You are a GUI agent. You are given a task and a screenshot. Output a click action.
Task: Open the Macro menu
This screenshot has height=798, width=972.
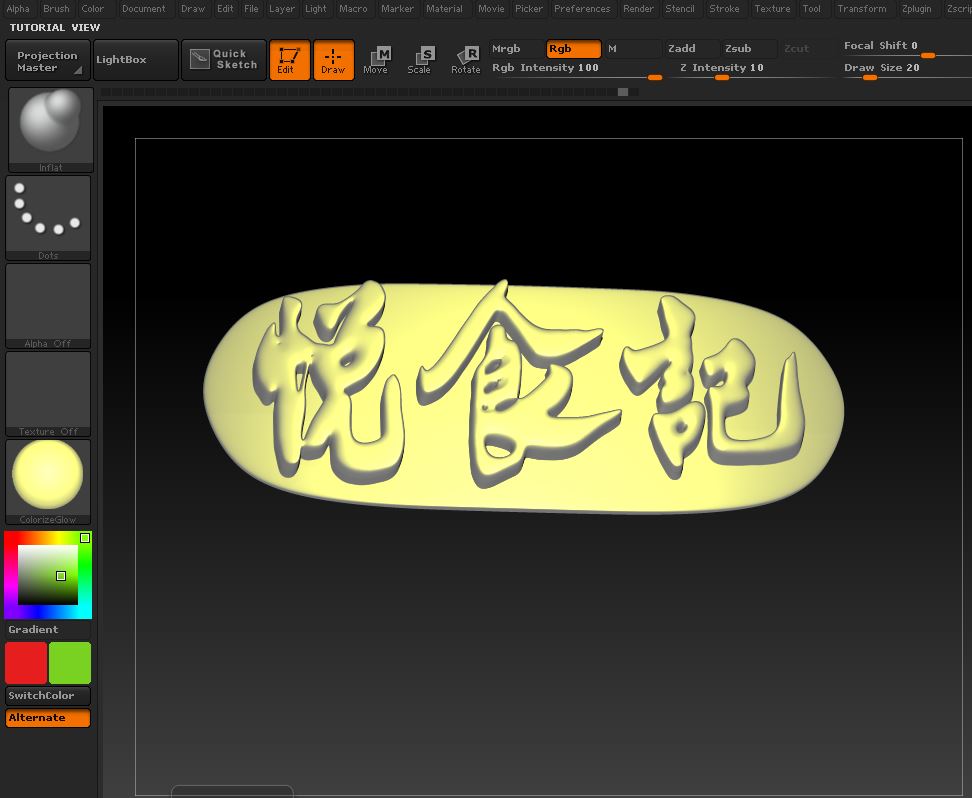pos(353,9)
